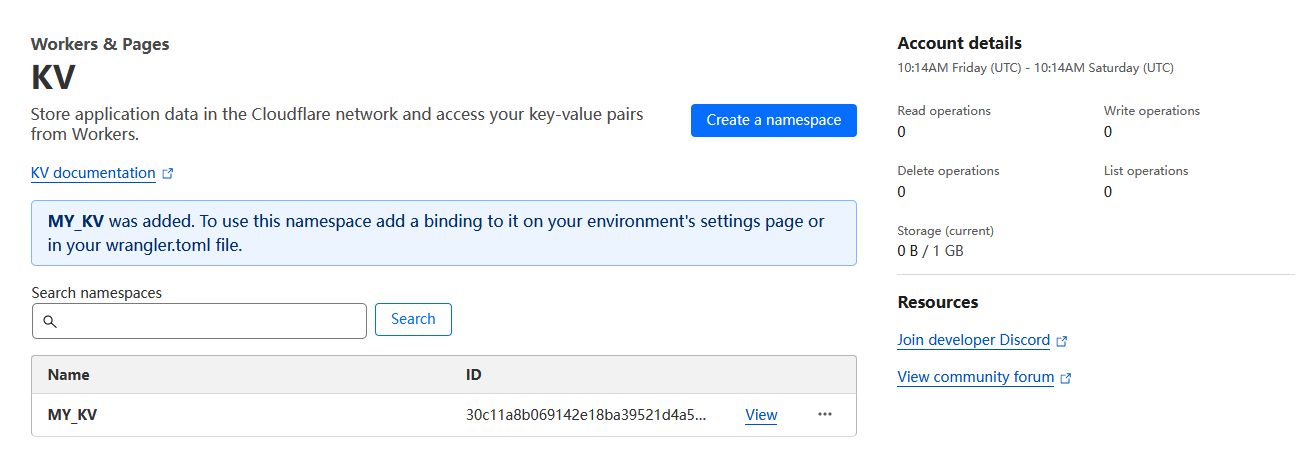Click the Name column header
Screen dimensions: 1311x469
click(69, 375)
